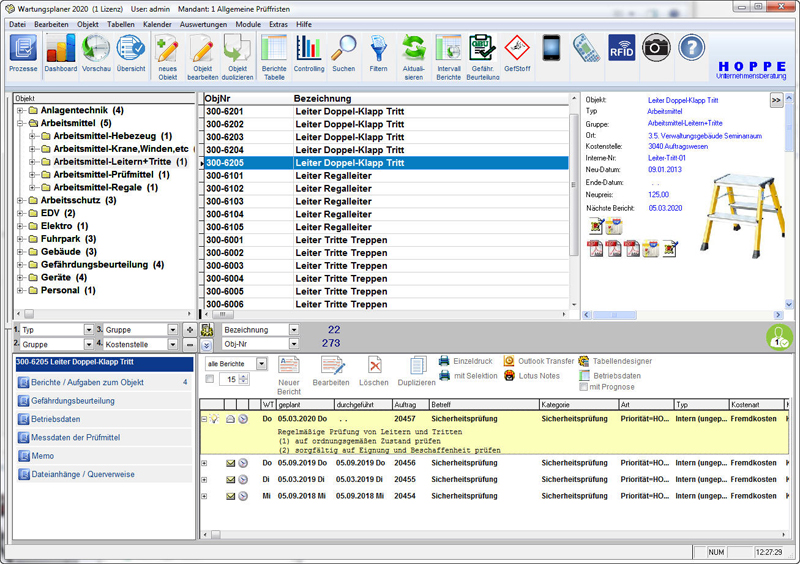Open the Kalender menu

tap(157, 23)
